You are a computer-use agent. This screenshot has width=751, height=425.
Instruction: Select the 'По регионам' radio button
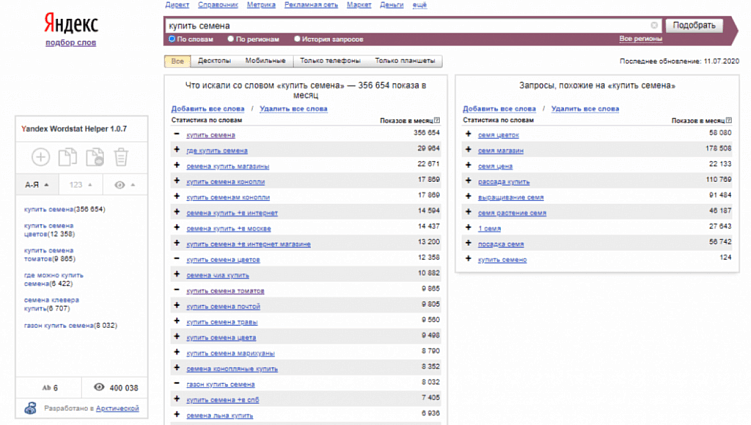230,39
